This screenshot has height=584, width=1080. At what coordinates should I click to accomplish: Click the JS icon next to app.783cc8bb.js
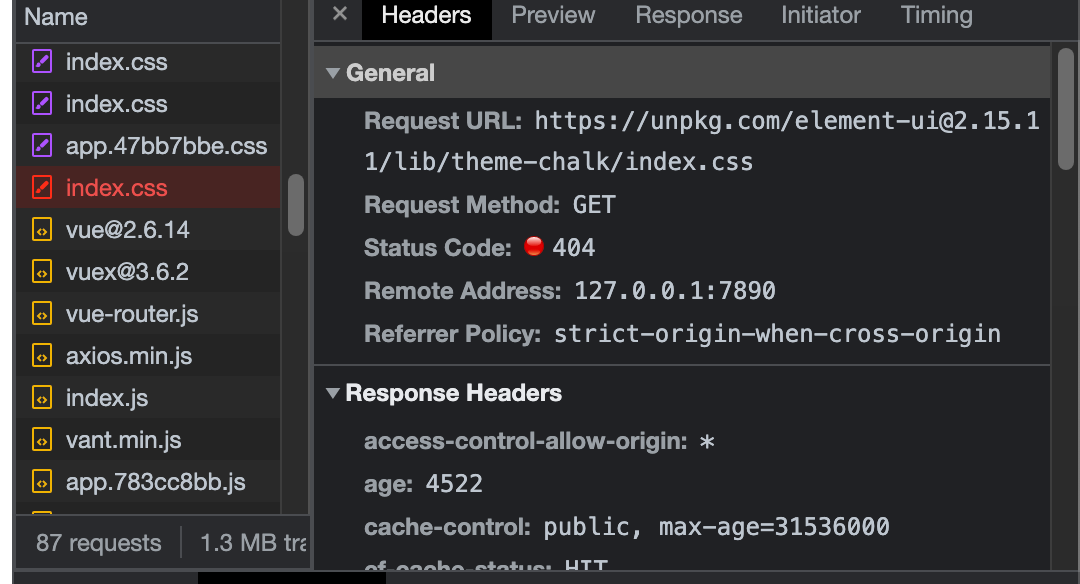(x=40, y=481)
